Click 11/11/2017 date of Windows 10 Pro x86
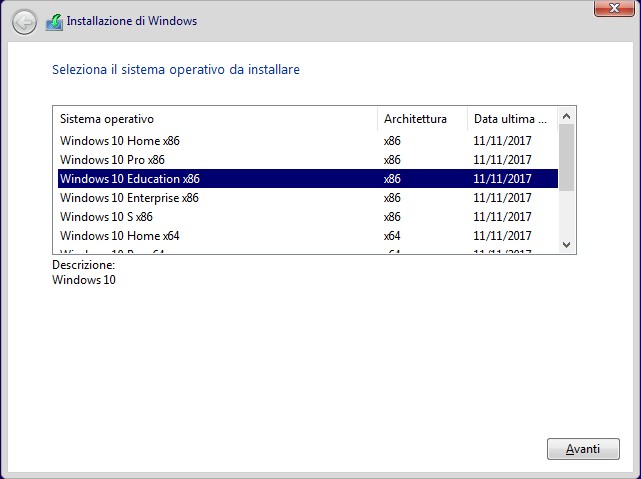 tap(502, 159)
